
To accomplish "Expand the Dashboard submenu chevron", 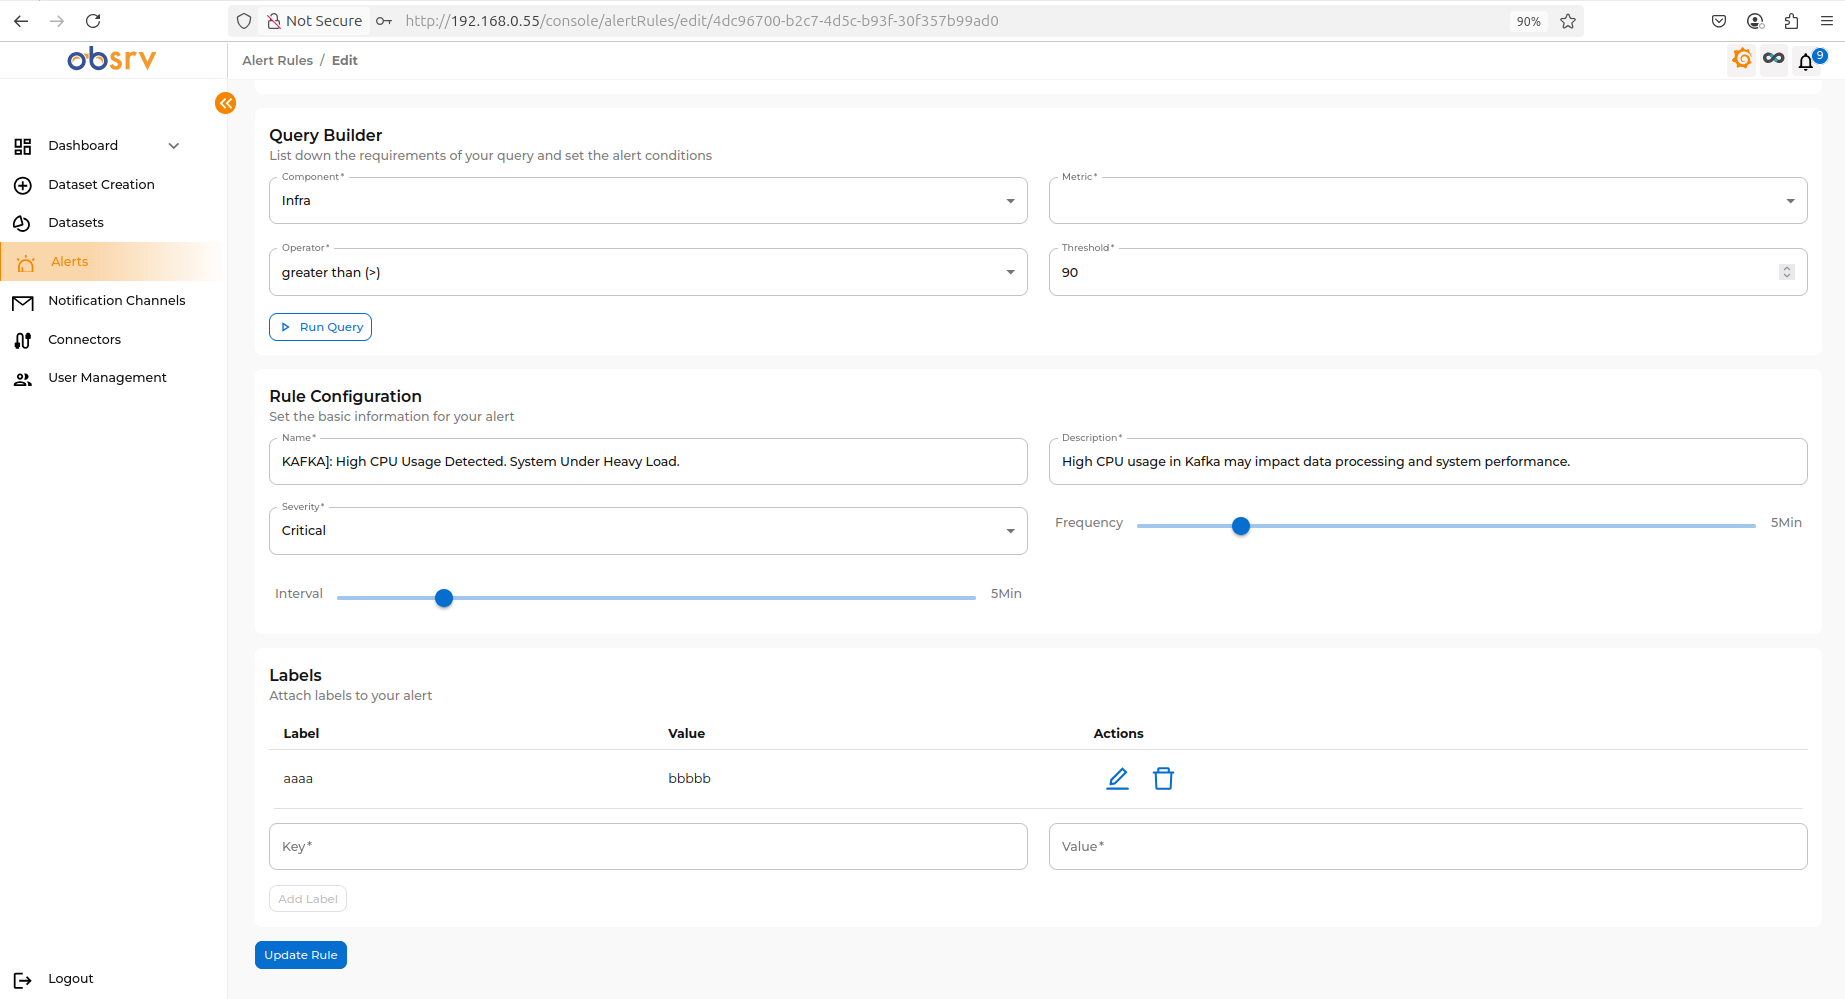I will click(174, 146).
